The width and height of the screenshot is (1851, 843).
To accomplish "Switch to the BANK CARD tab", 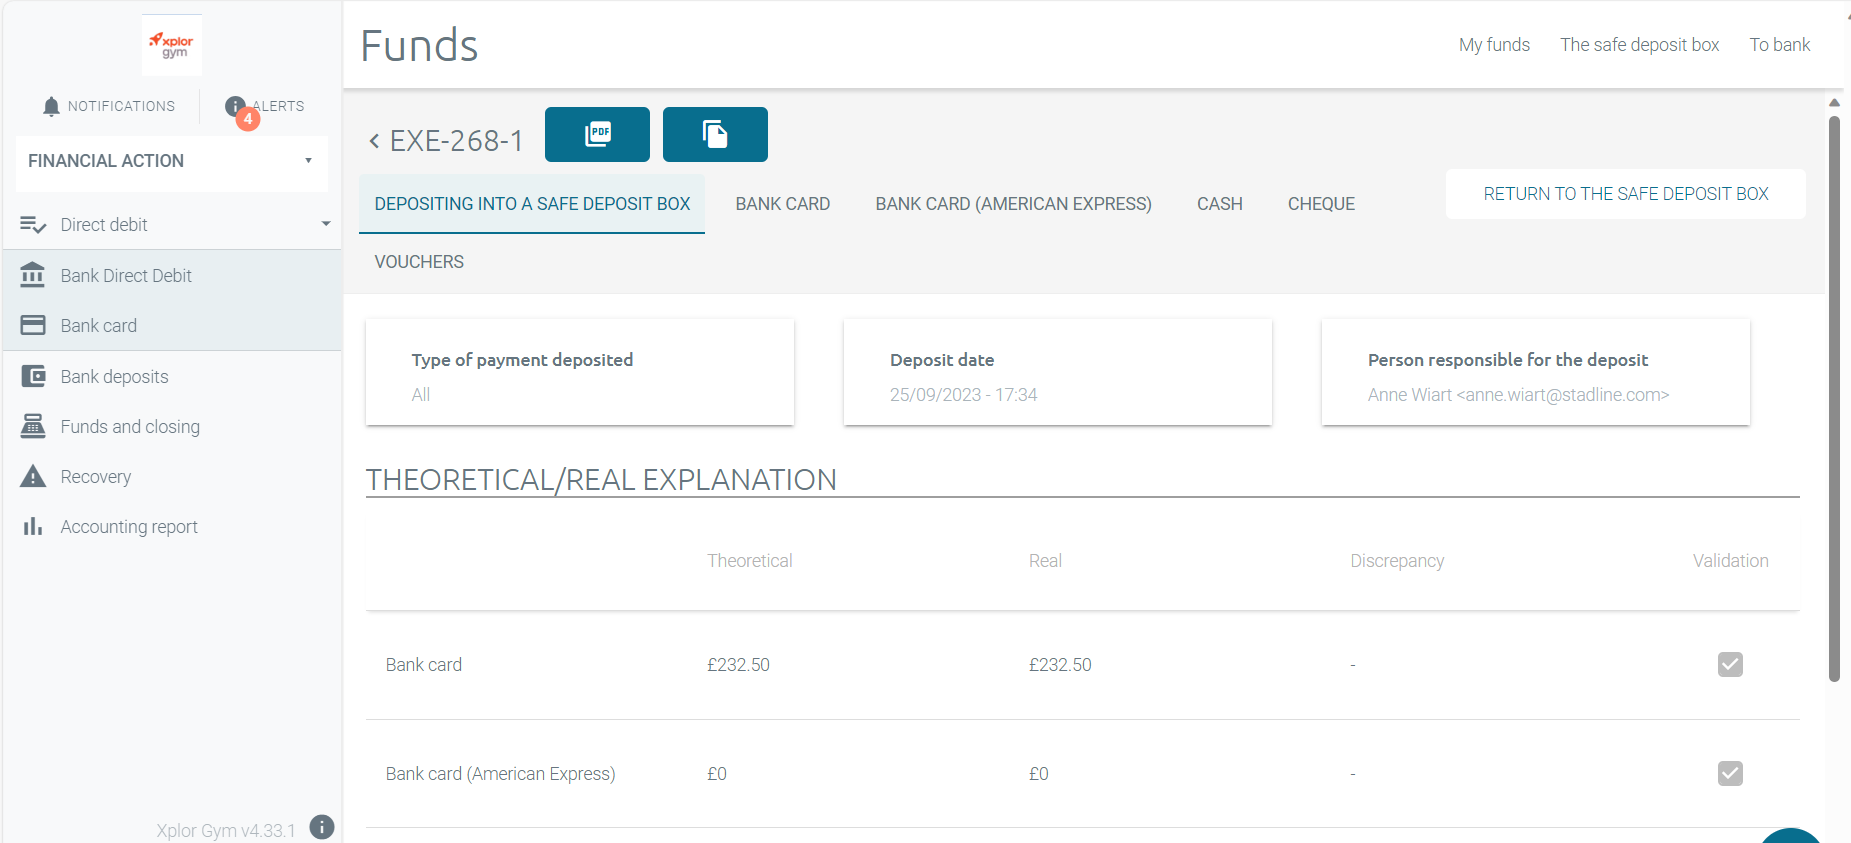I will 783,204.
